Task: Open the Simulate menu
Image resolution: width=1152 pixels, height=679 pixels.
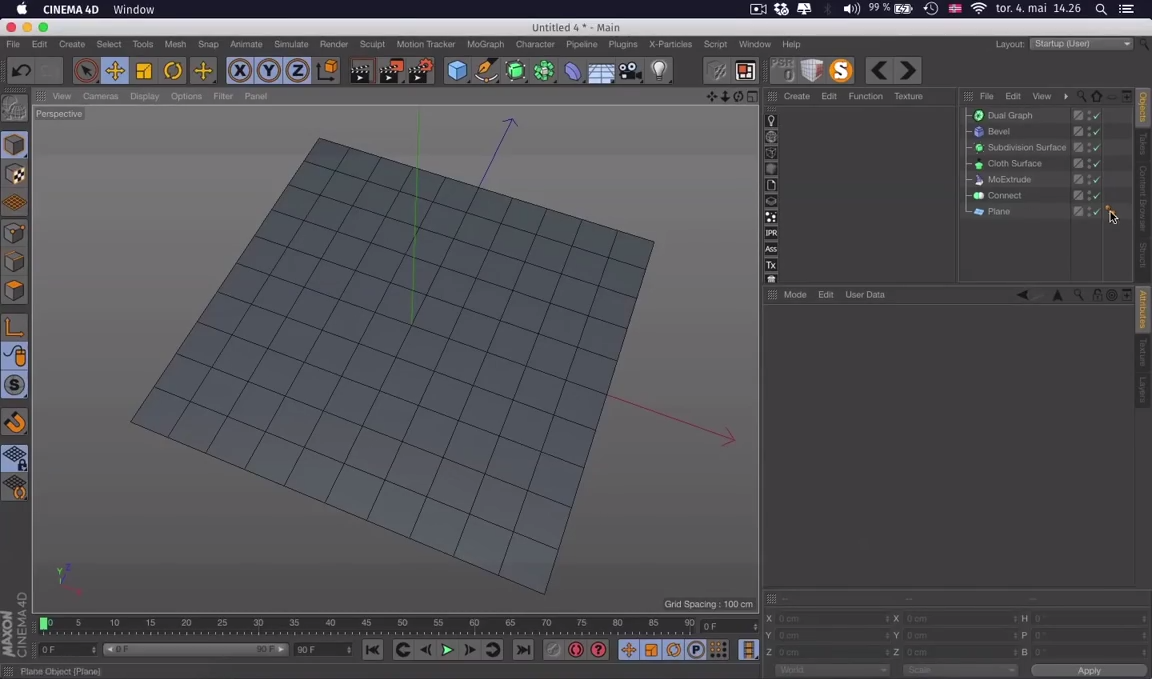Action: [x=291, y=44]
